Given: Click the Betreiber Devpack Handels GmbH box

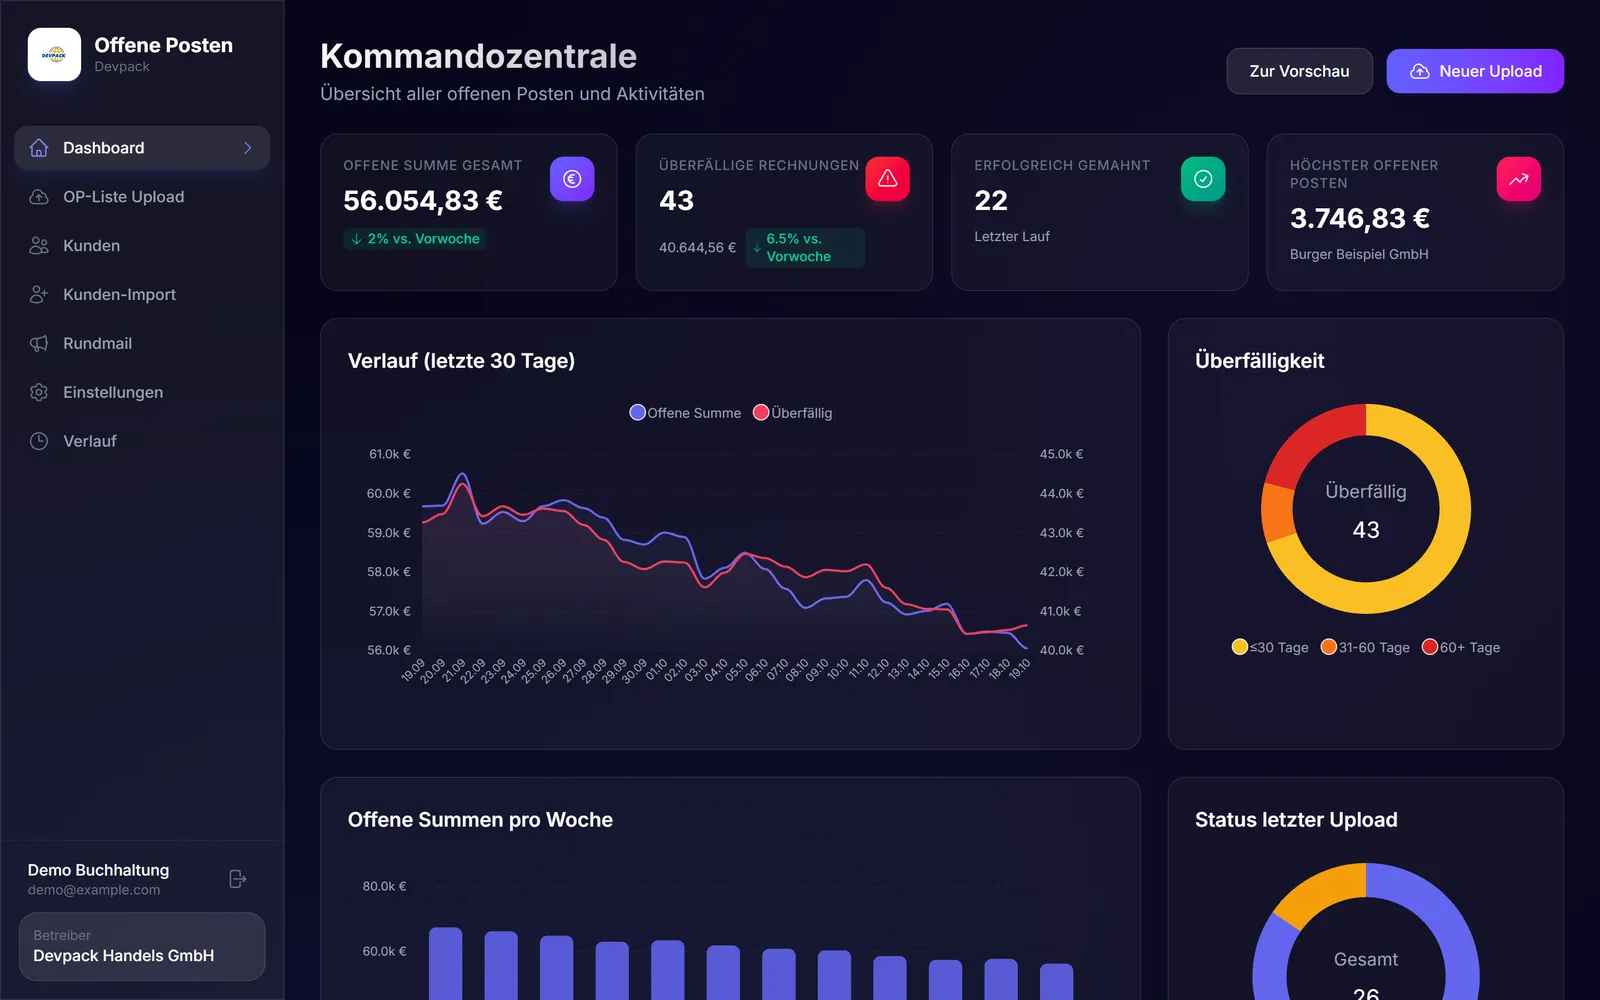Looking at the screenshot, I should 142,946.
